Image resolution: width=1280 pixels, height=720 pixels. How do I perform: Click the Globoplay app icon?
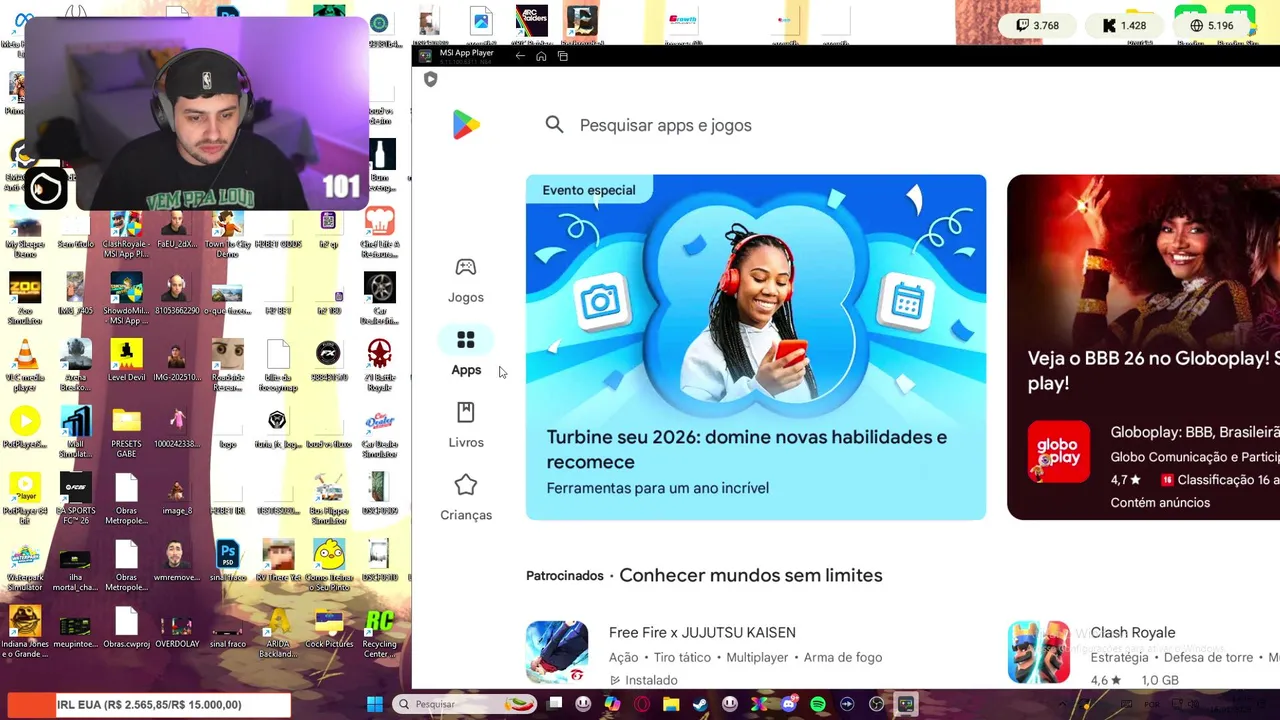coord(1059,451)
